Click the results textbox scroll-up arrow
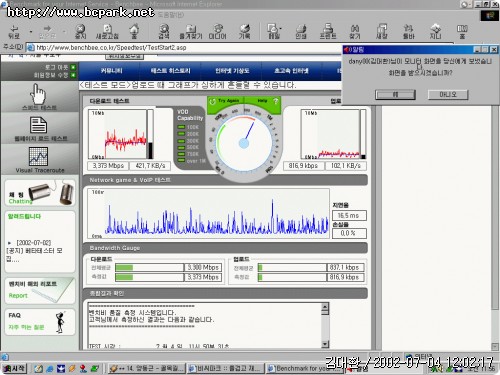500x375 pixels. click(325, 307)
